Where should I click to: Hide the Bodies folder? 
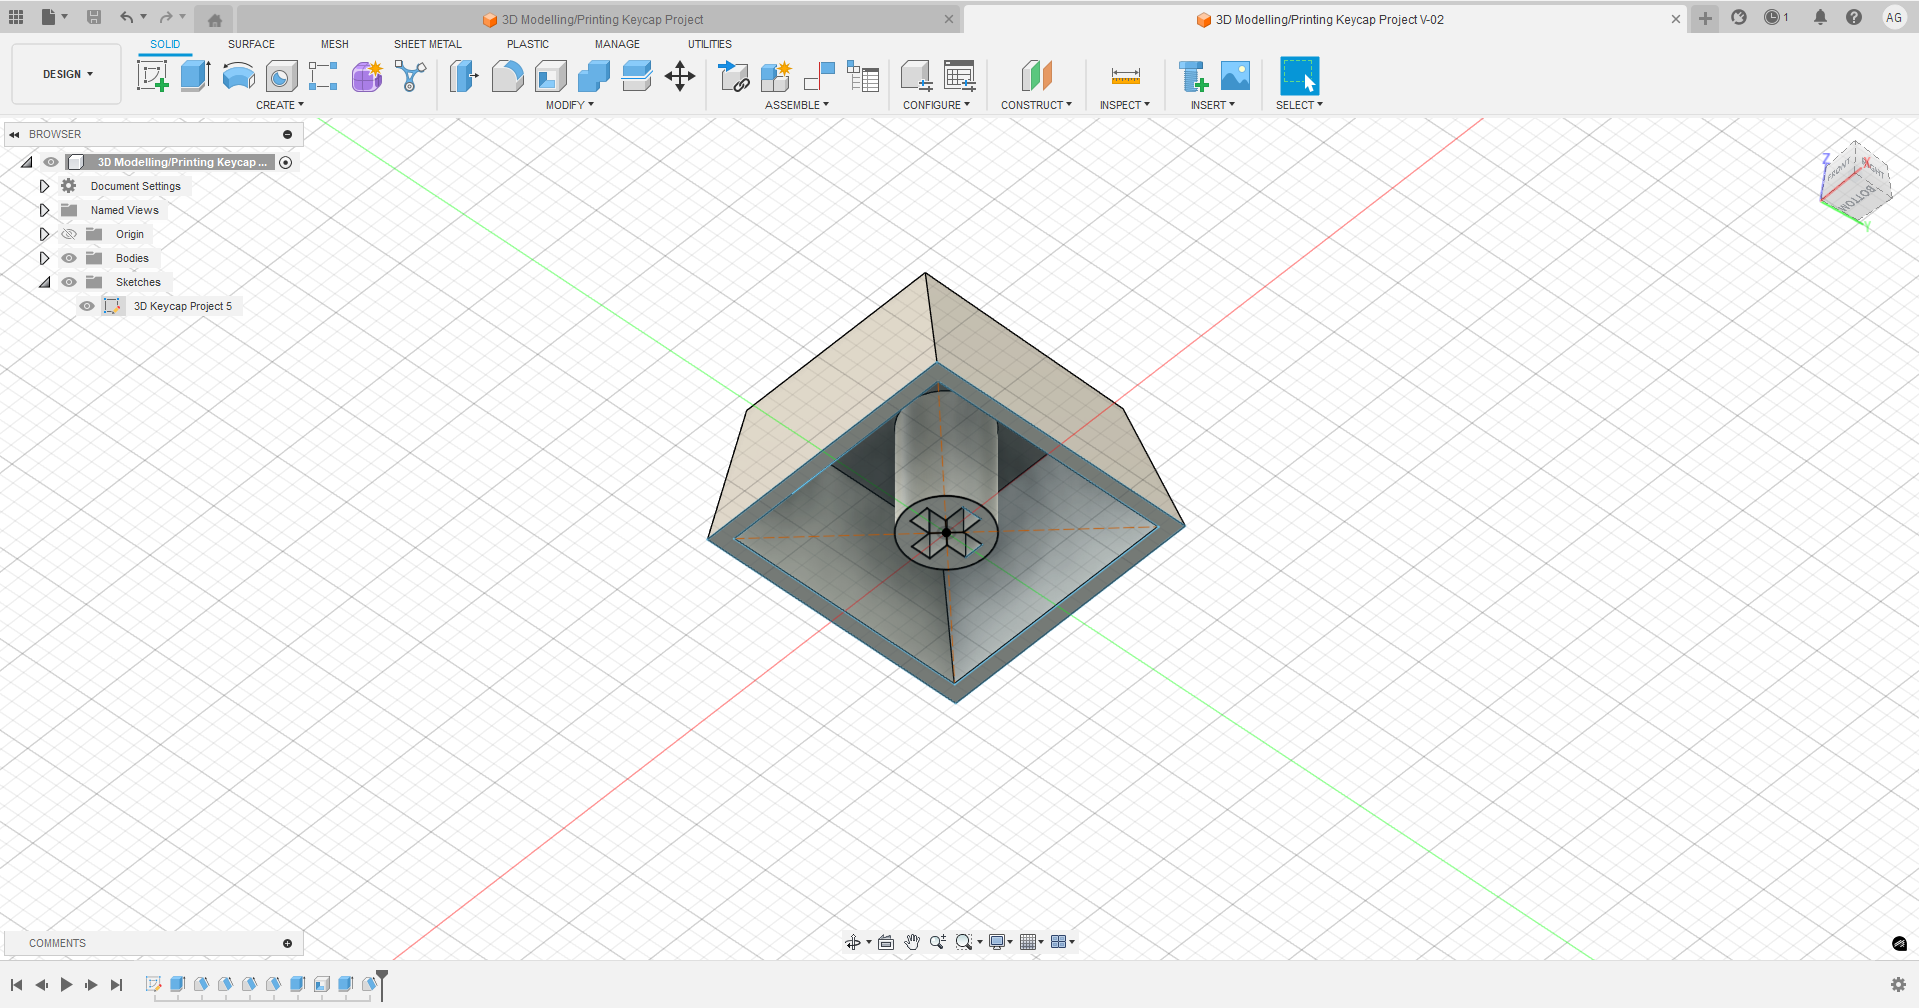[x=69, y=258]
